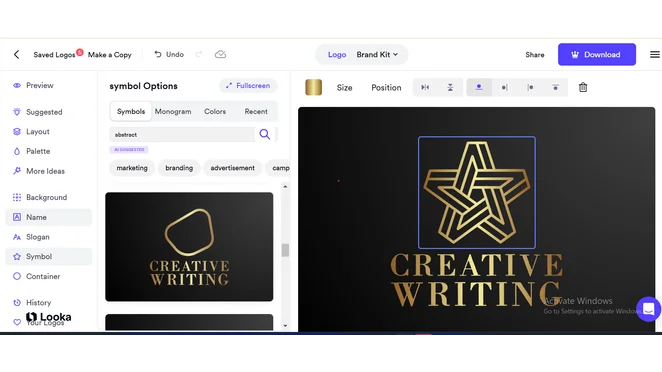Open the Colors tab

(215, 111)
